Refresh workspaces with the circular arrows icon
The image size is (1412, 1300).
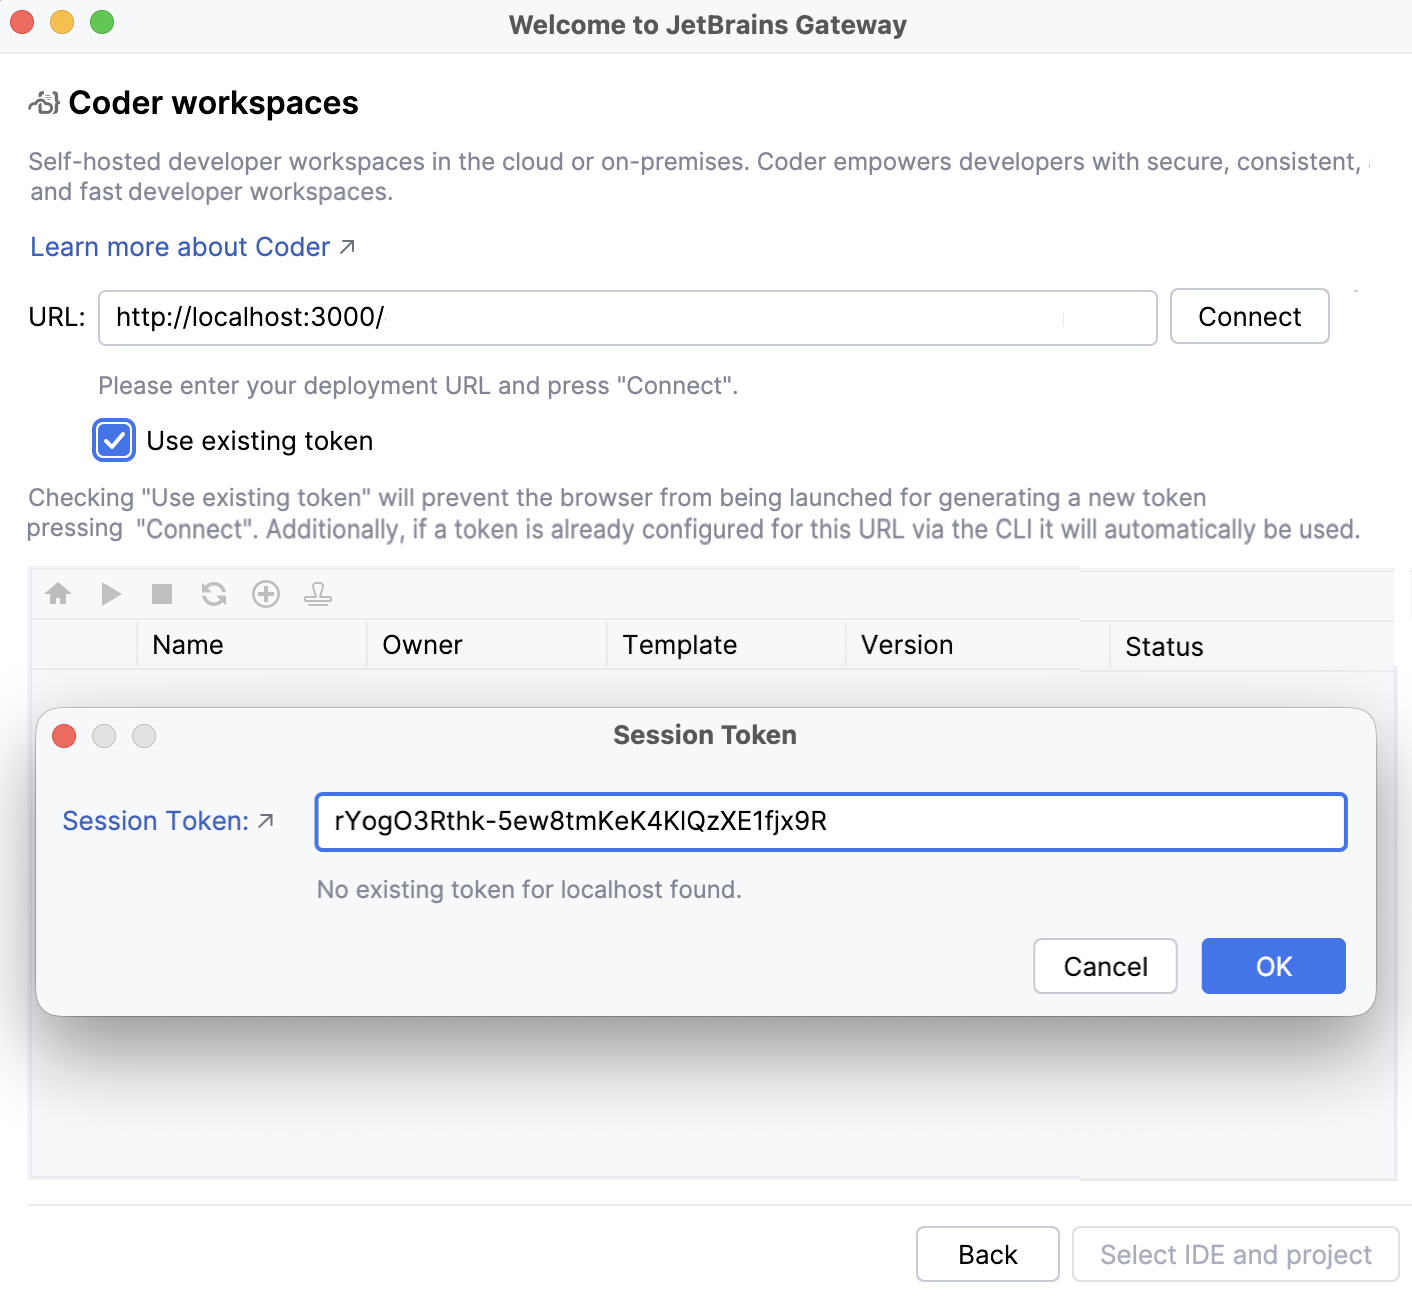tap(214, 594)
